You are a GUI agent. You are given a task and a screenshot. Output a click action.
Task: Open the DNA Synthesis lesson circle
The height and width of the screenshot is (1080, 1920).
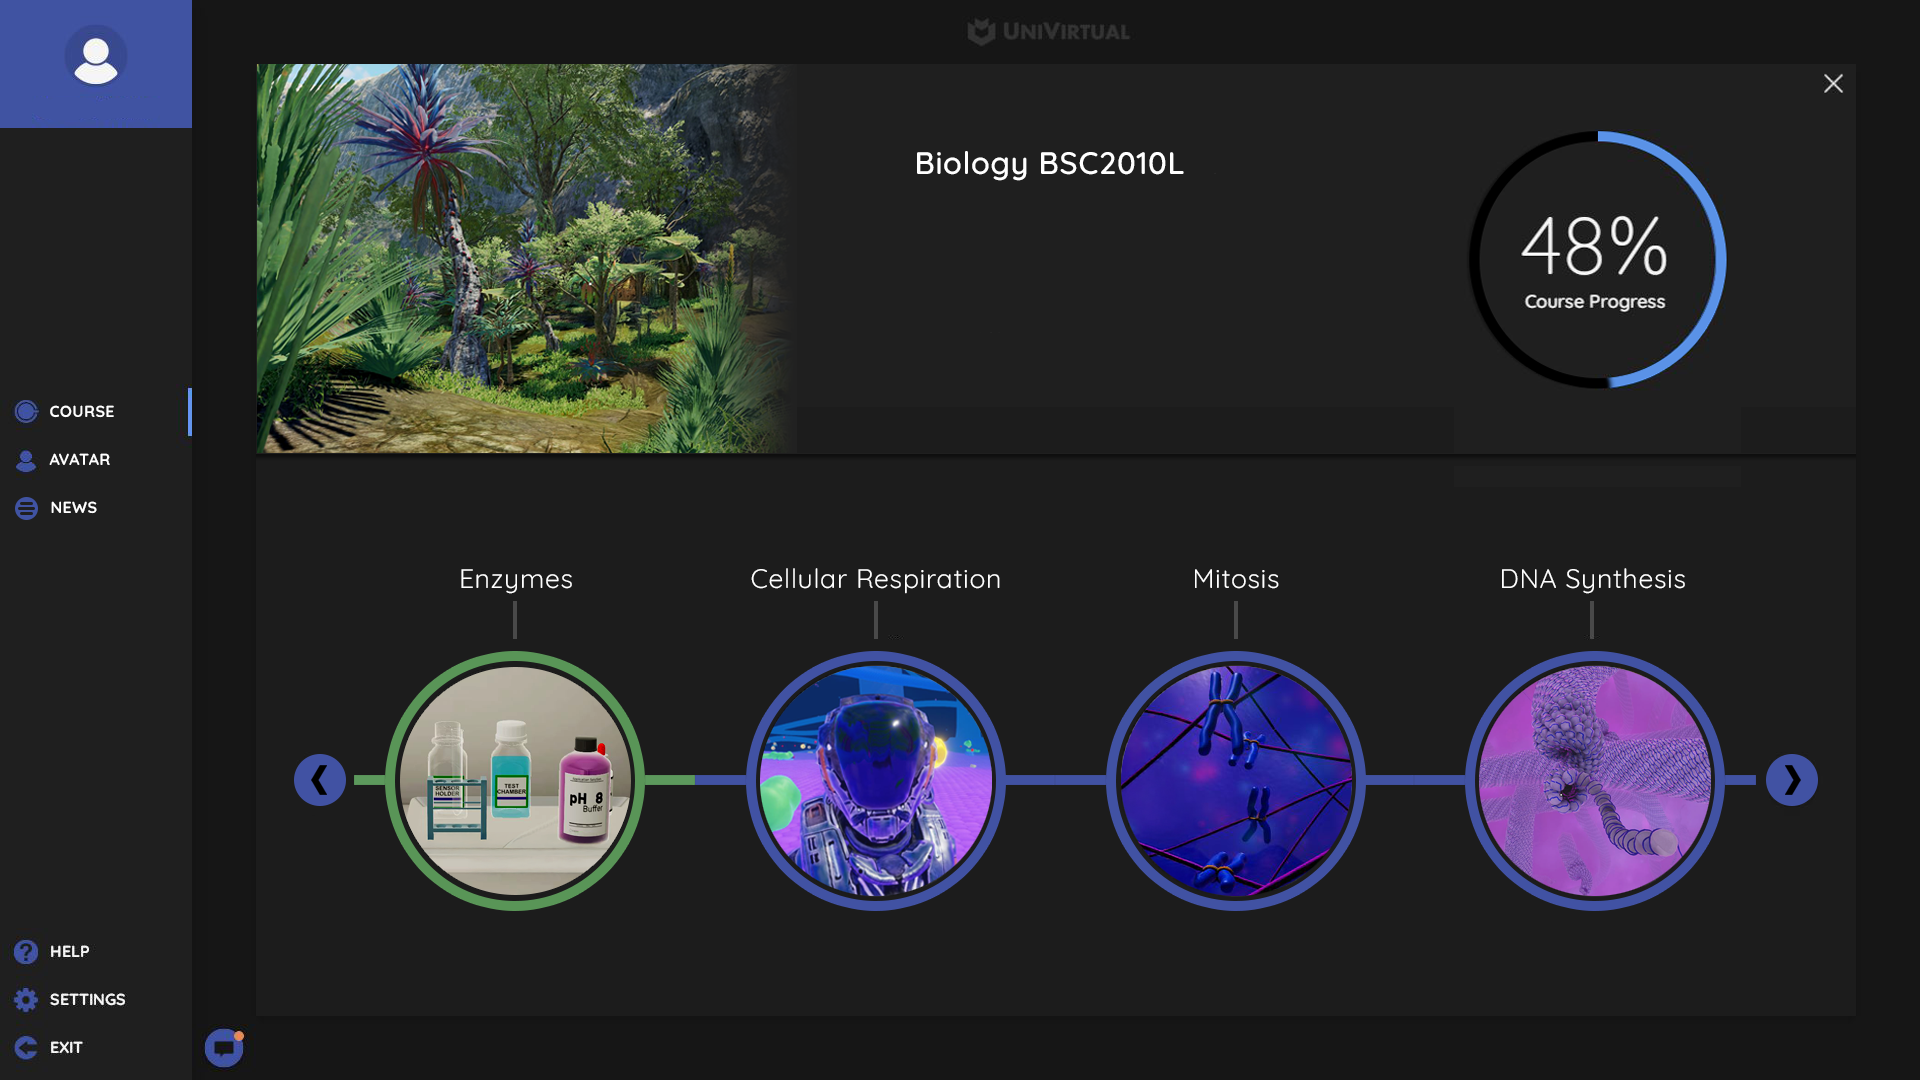1594,780
